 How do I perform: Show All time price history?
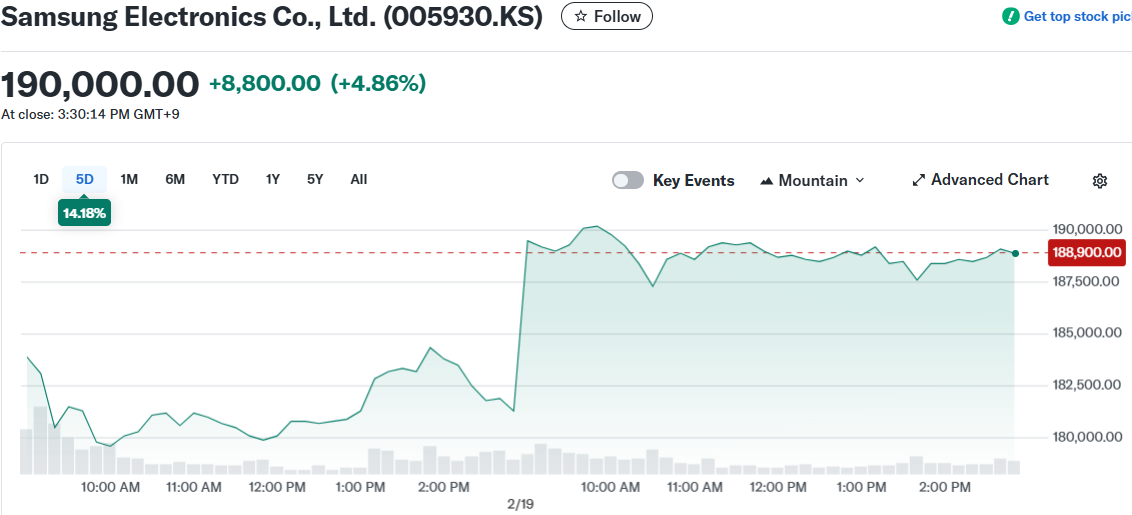[x=359, y=179]
